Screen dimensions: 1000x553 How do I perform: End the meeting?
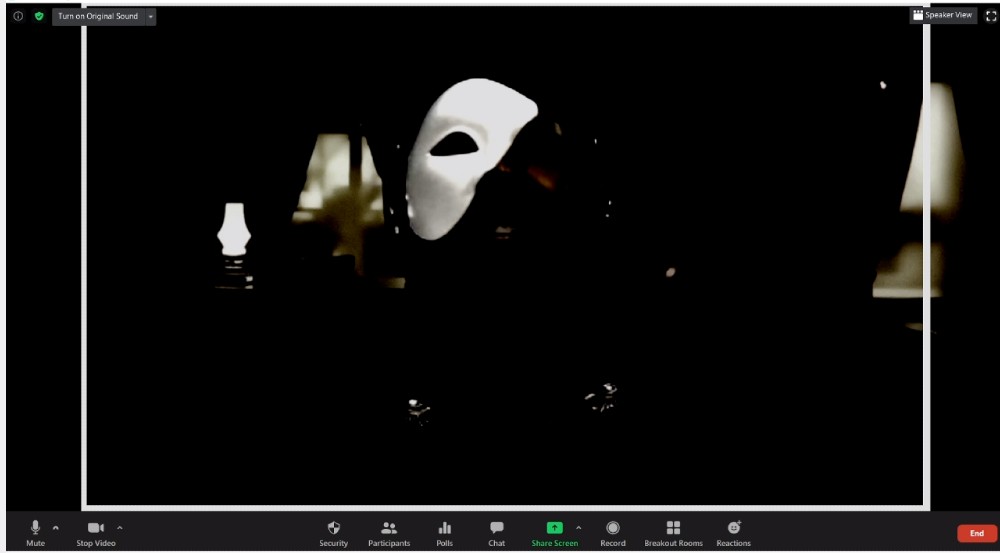click(x=977, y=533)
